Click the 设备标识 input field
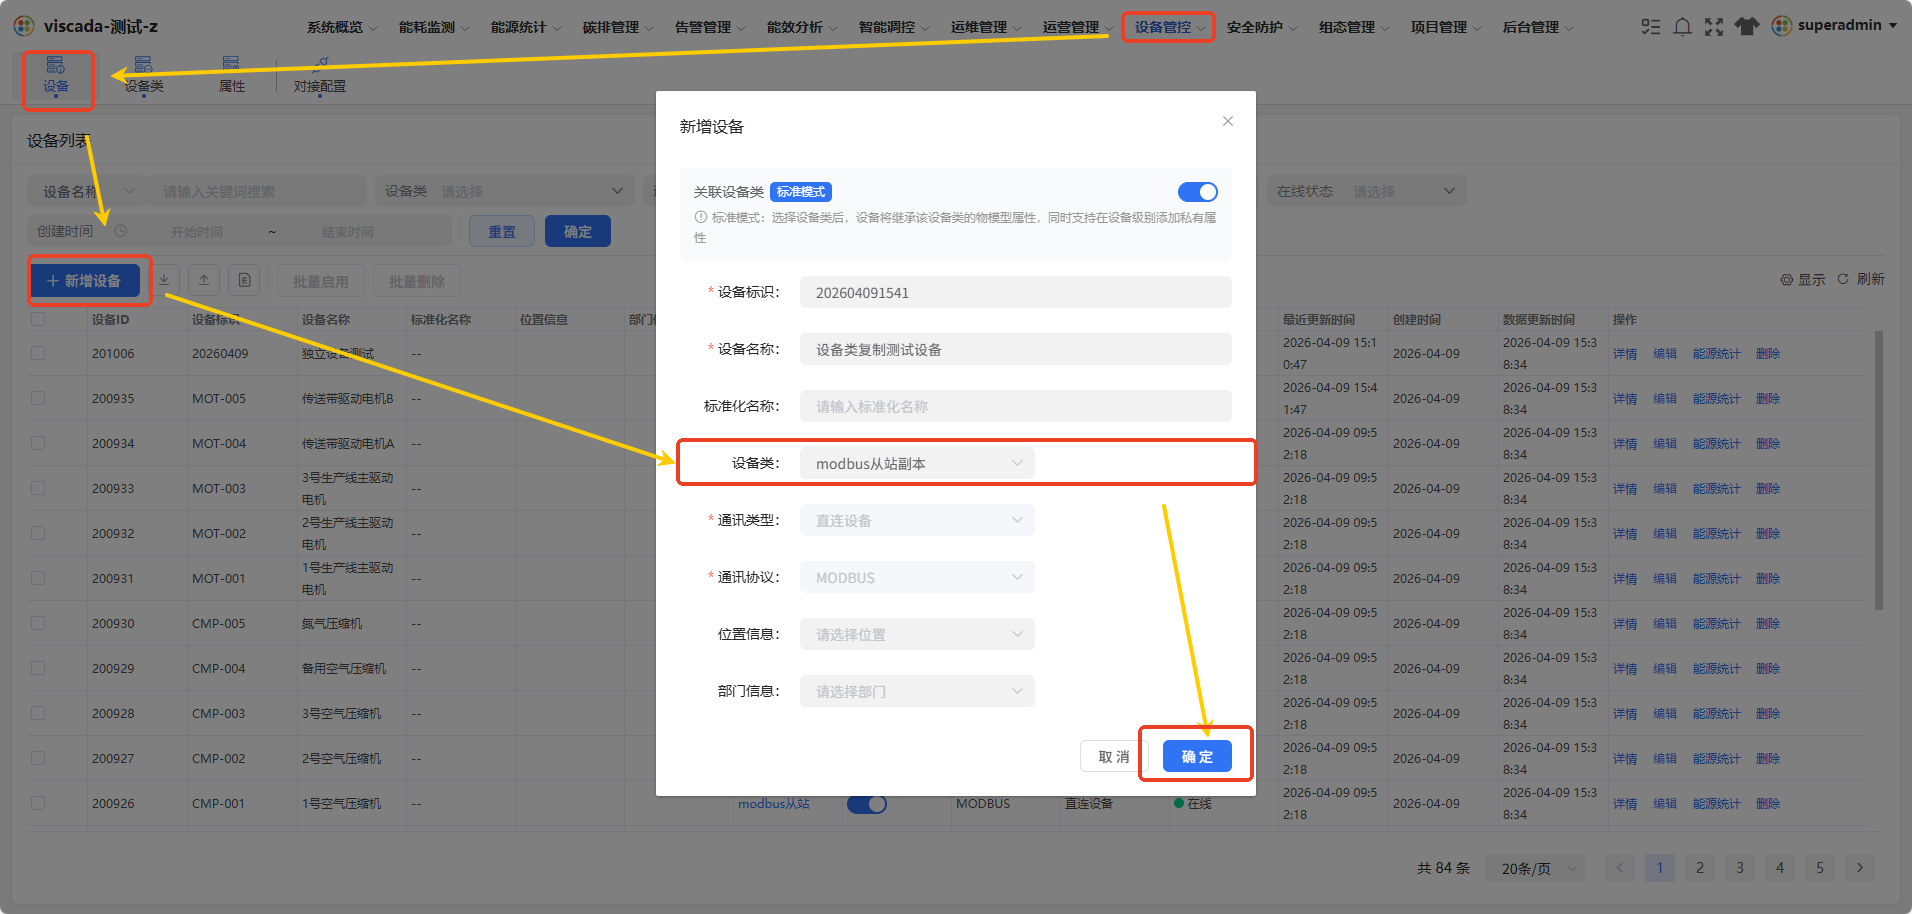The height and width of the screenshot is (914, 1912). pyautogui.click(x=1015, y=292)
